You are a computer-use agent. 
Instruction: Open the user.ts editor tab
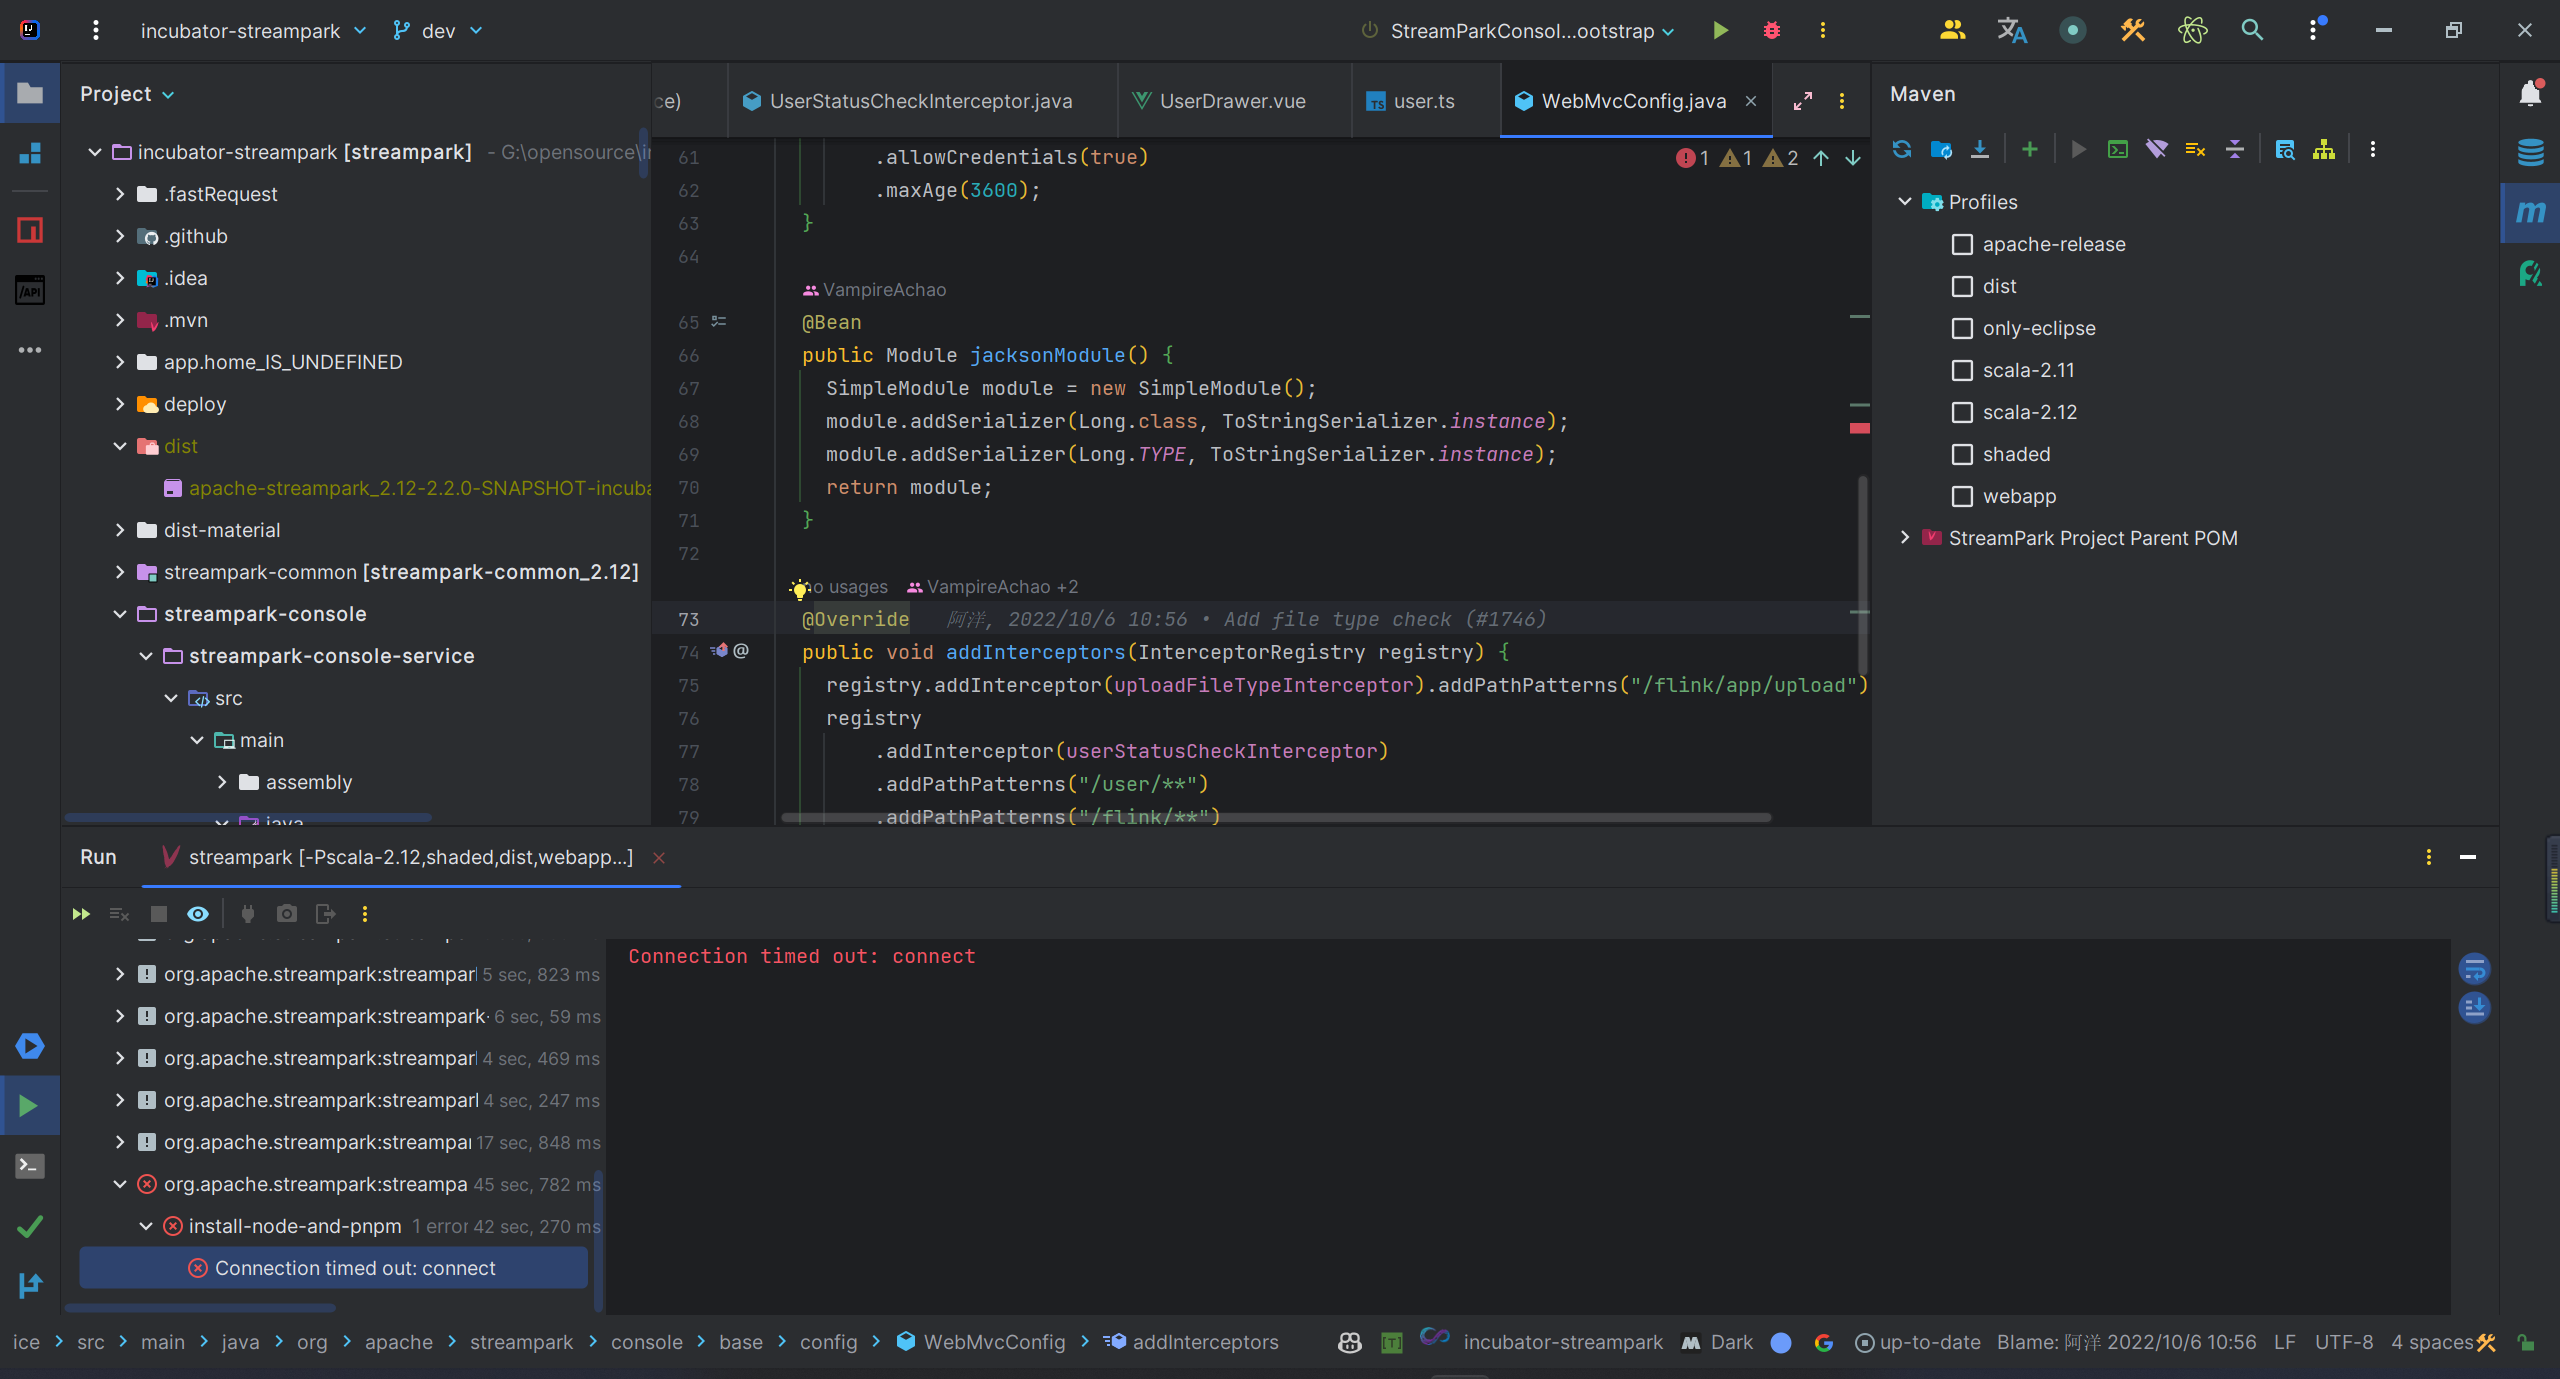(x=1423, y=101)
